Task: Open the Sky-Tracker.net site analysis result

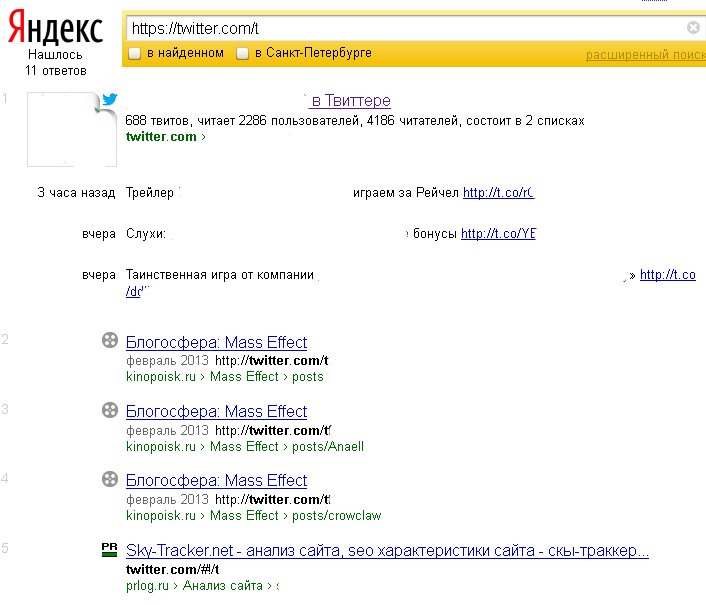Action: [387, 551]
